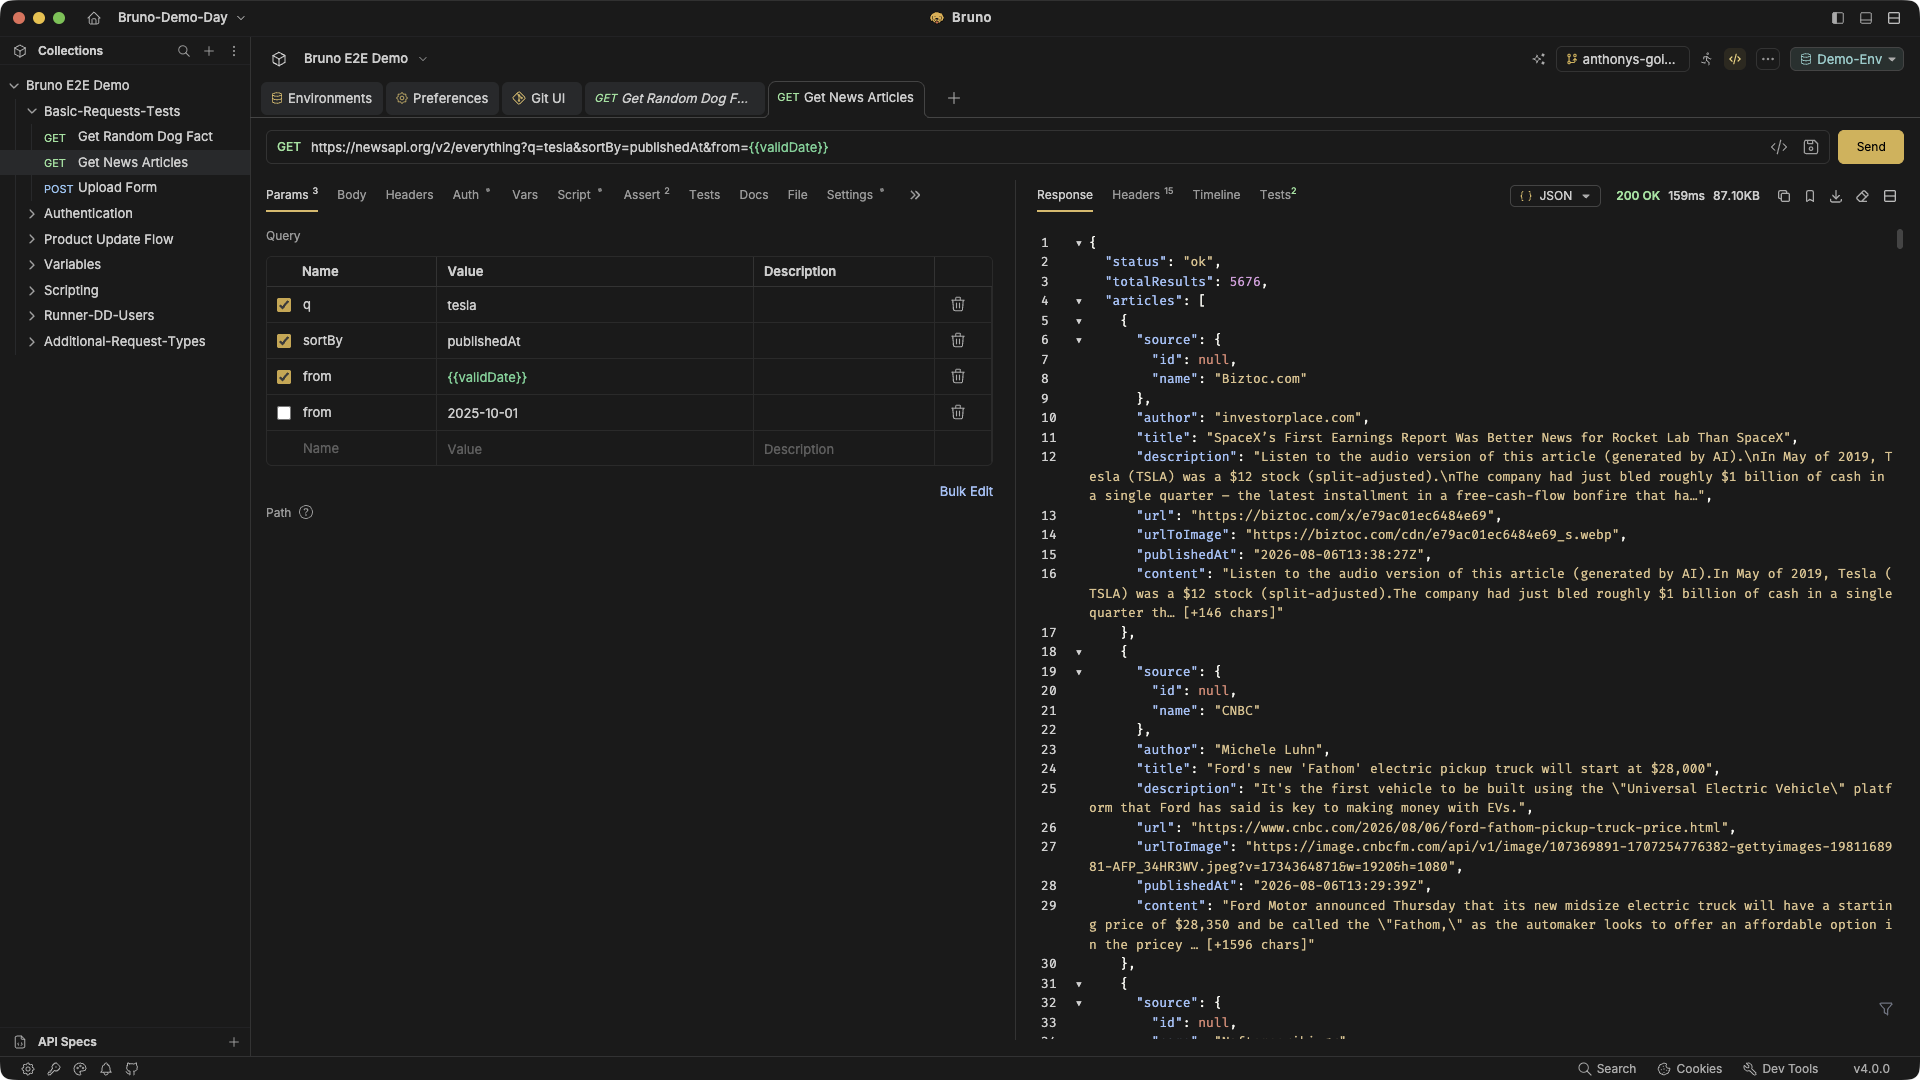Expand the Authentication folder
This screenshot has width=1920, height=1080.
click(32, 214)
